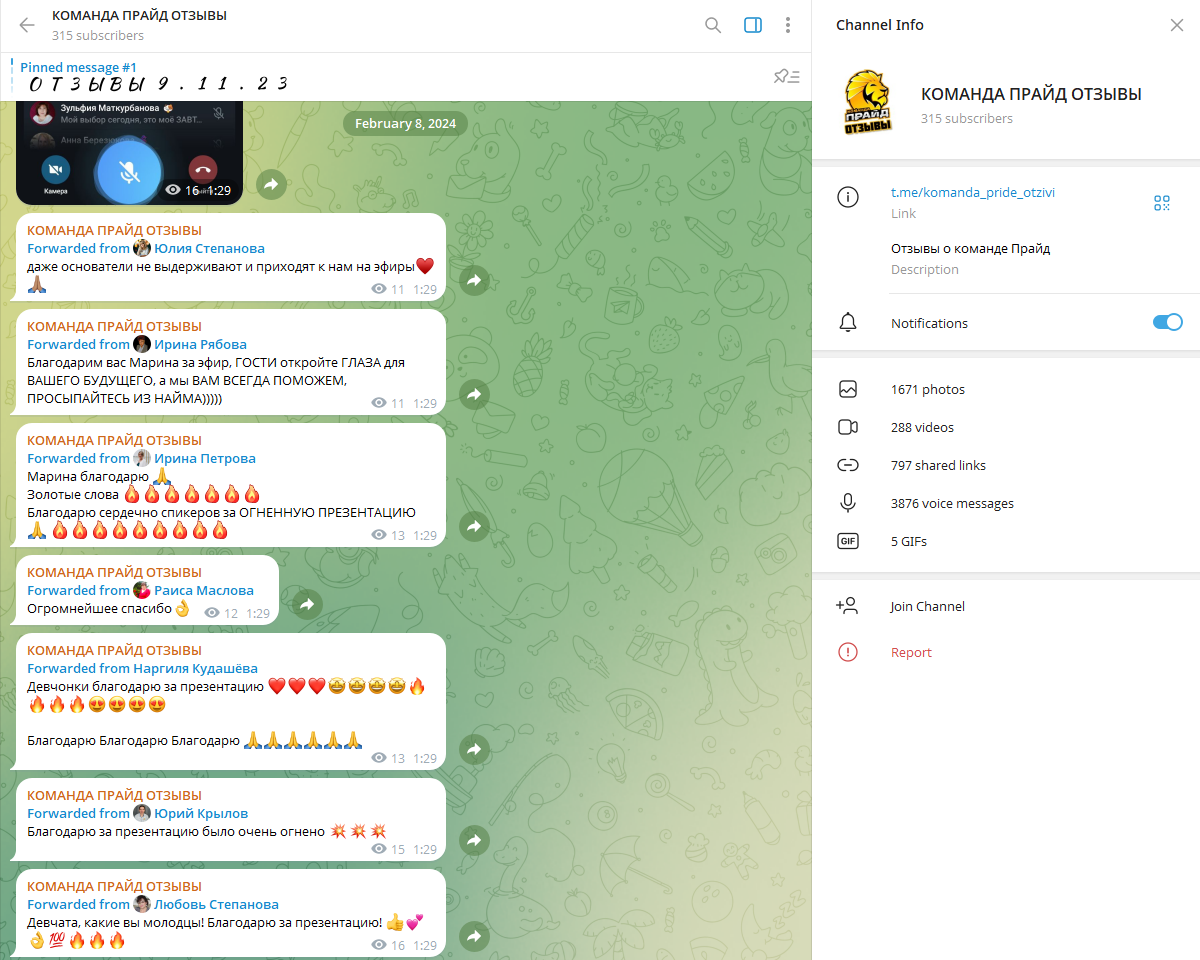Open search in the channel
The height and width of the screenshot is (960, 1200).
click(713, 25)
